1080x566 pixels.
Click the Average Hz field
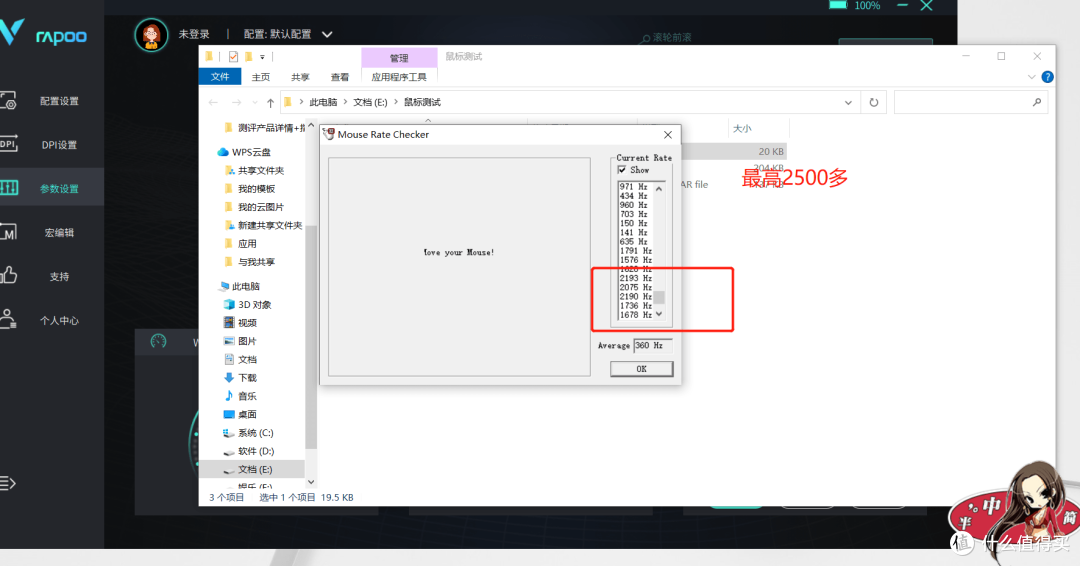point(652,346)
